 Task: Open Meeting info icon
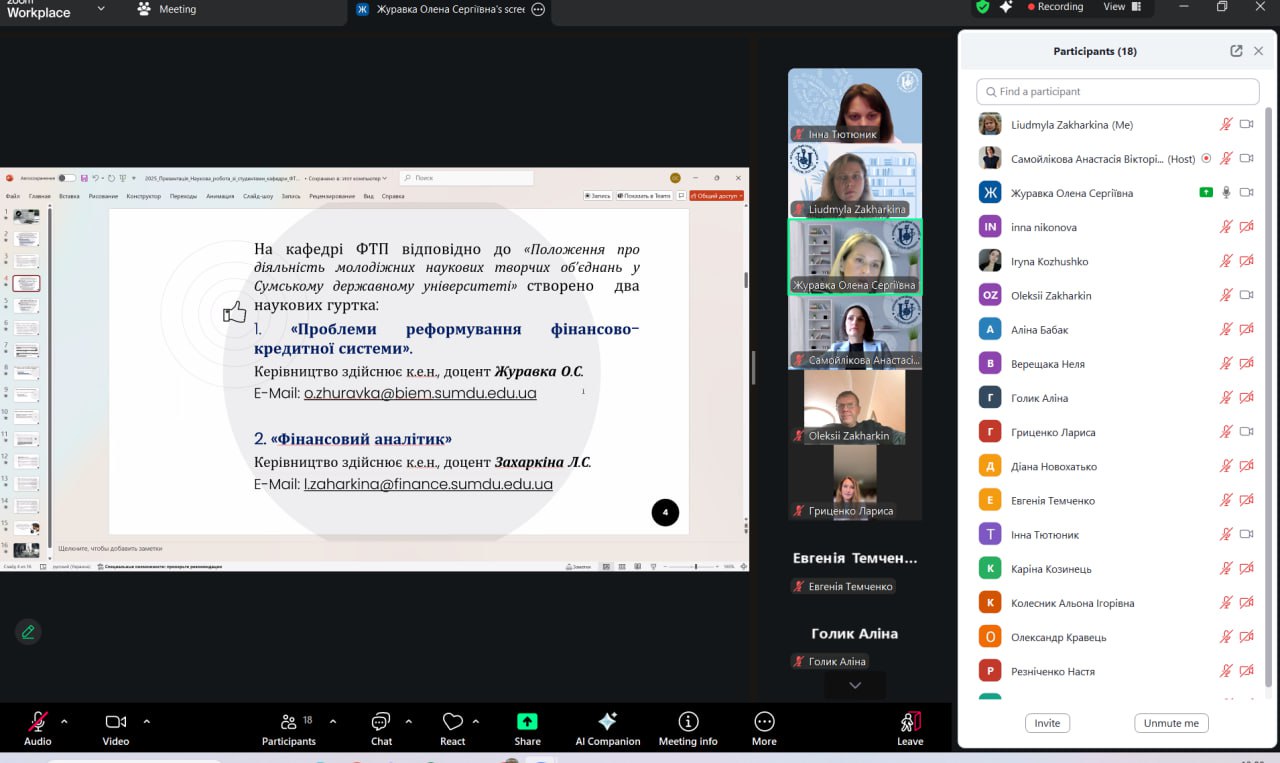688,722
